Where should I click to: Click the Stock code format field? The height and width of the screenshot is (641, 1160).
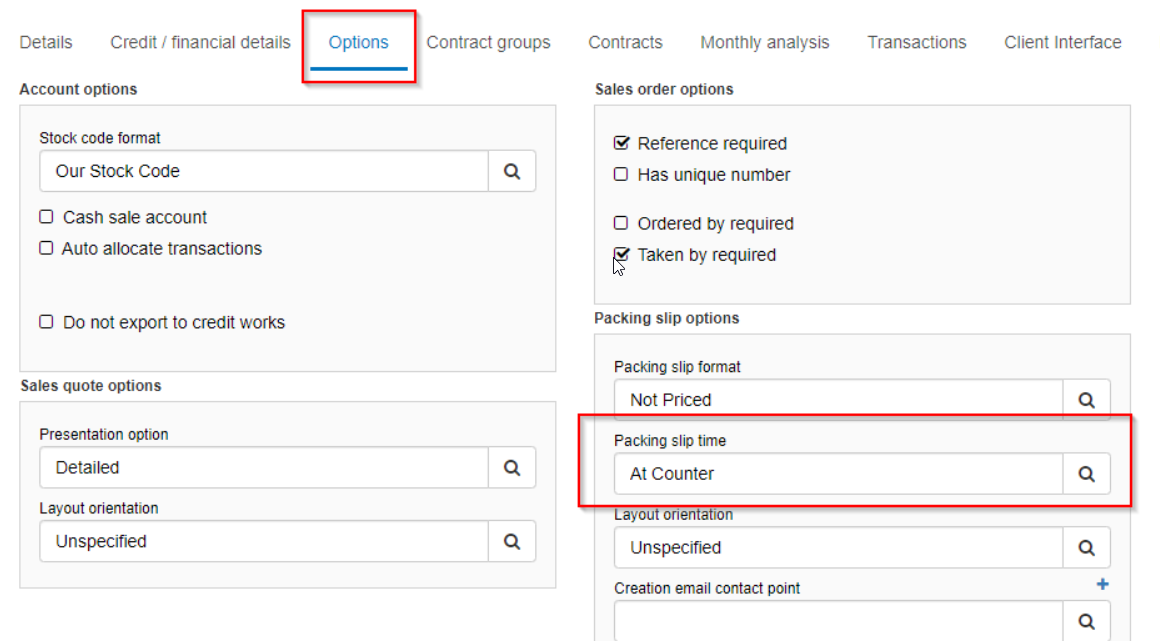(x=264, y=171)
